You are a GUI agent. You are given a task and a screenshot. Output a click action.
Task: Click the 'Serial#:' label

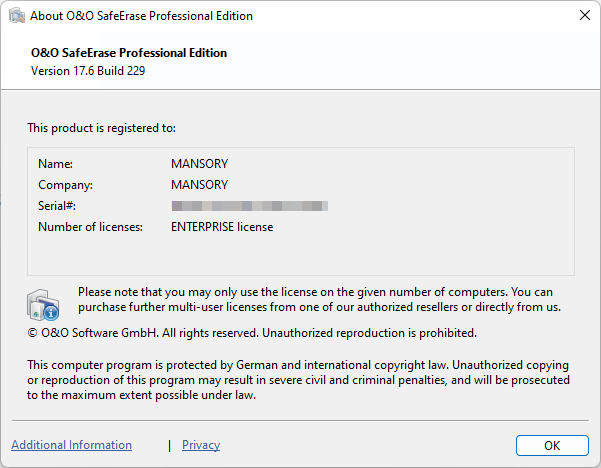(57, 206)
